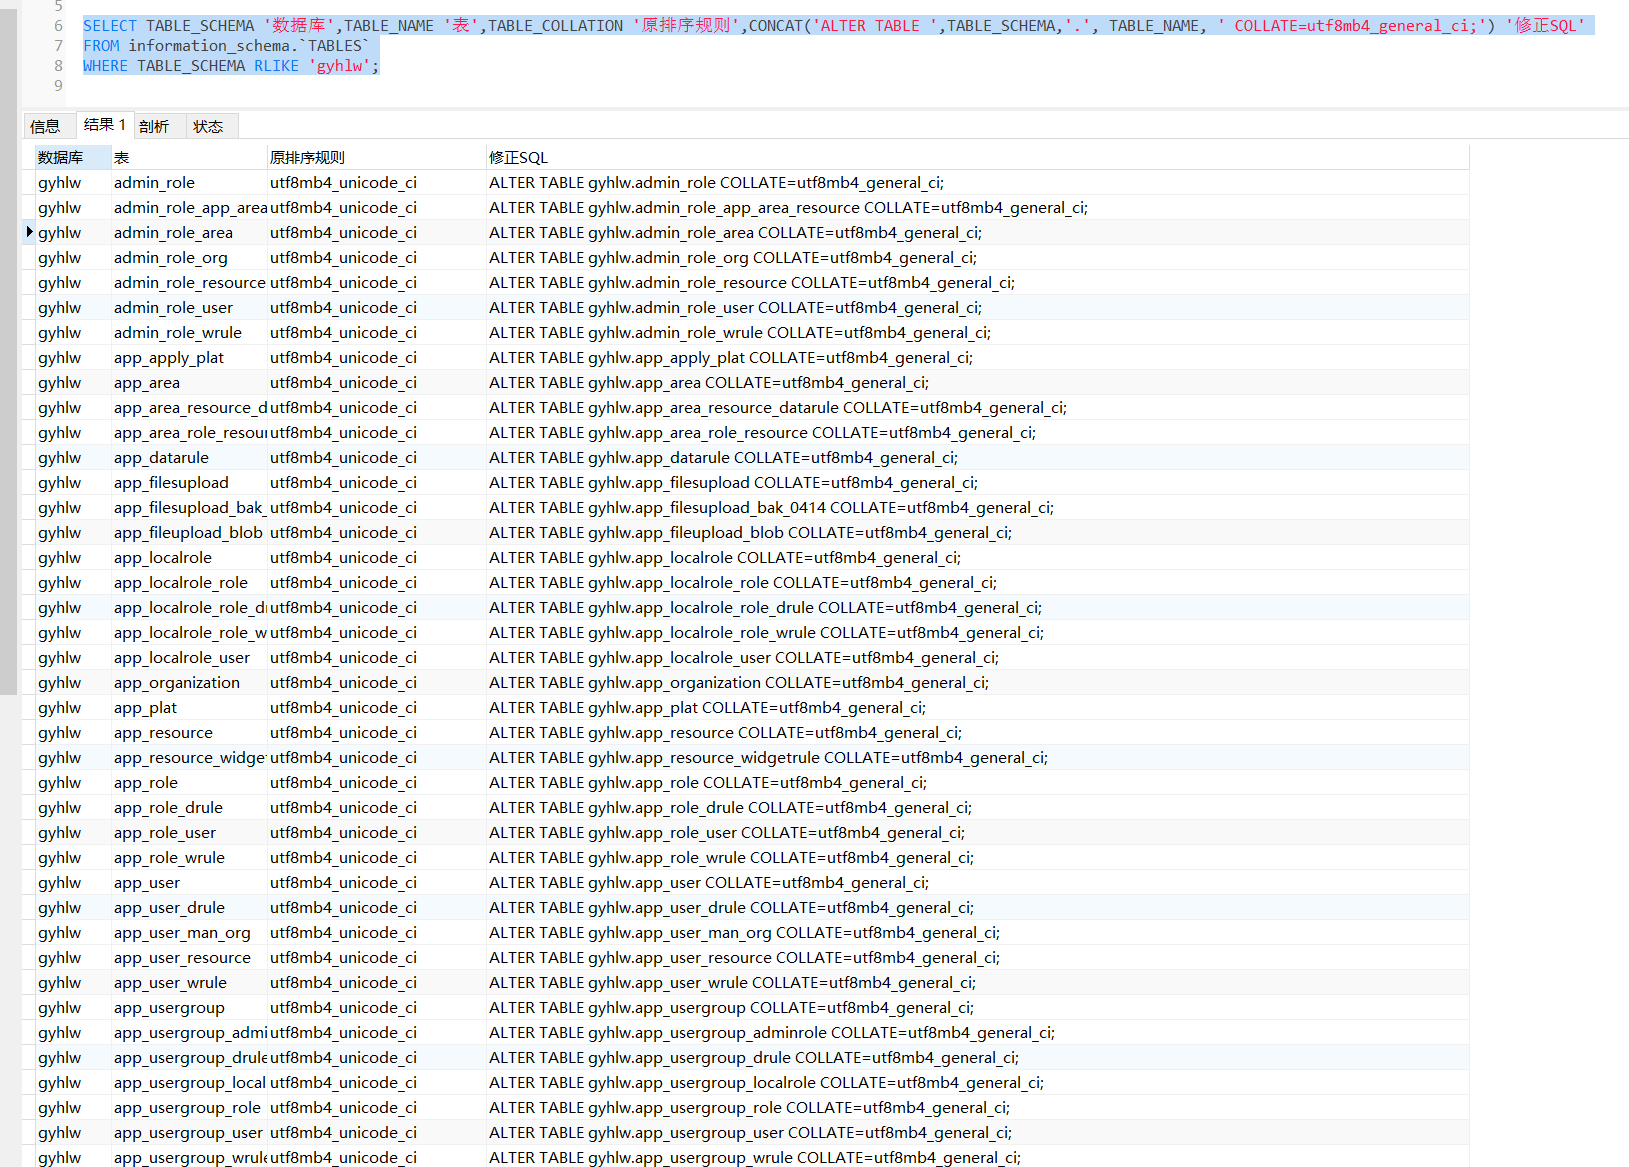Select the admin_role table name cell
The width and height of the screenshot is (1629, 1167).
click(x=155, y=183)
